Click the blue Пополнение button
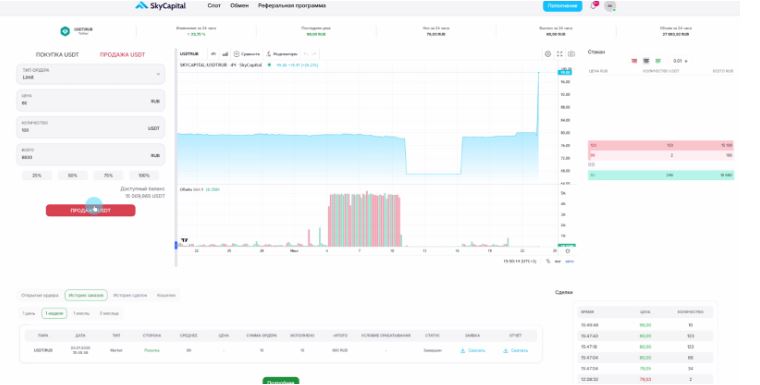This screenshot has width=760, height=385. click(562, 6)
